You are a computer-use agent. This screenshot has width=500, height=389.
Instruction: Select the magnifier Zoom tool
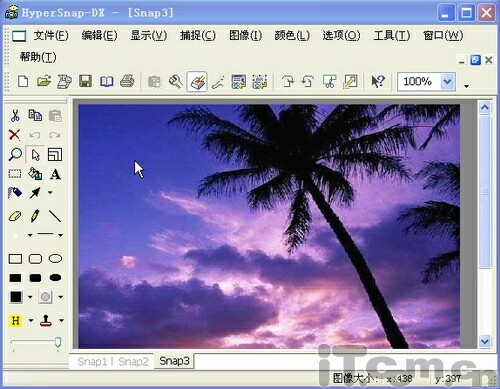(15, 154)
